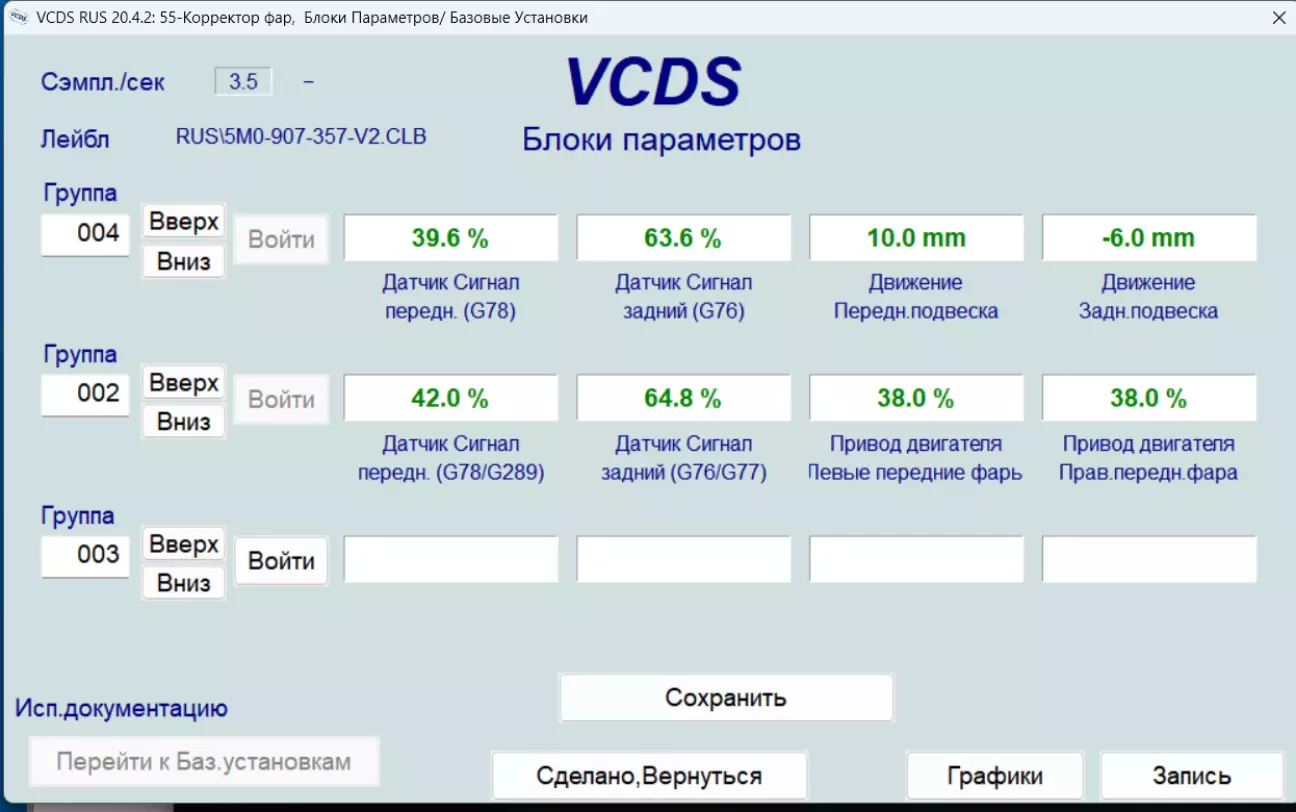The image size is (1296, 812).
Task: Click Вверх for group 002
Action: coord(184,382)
